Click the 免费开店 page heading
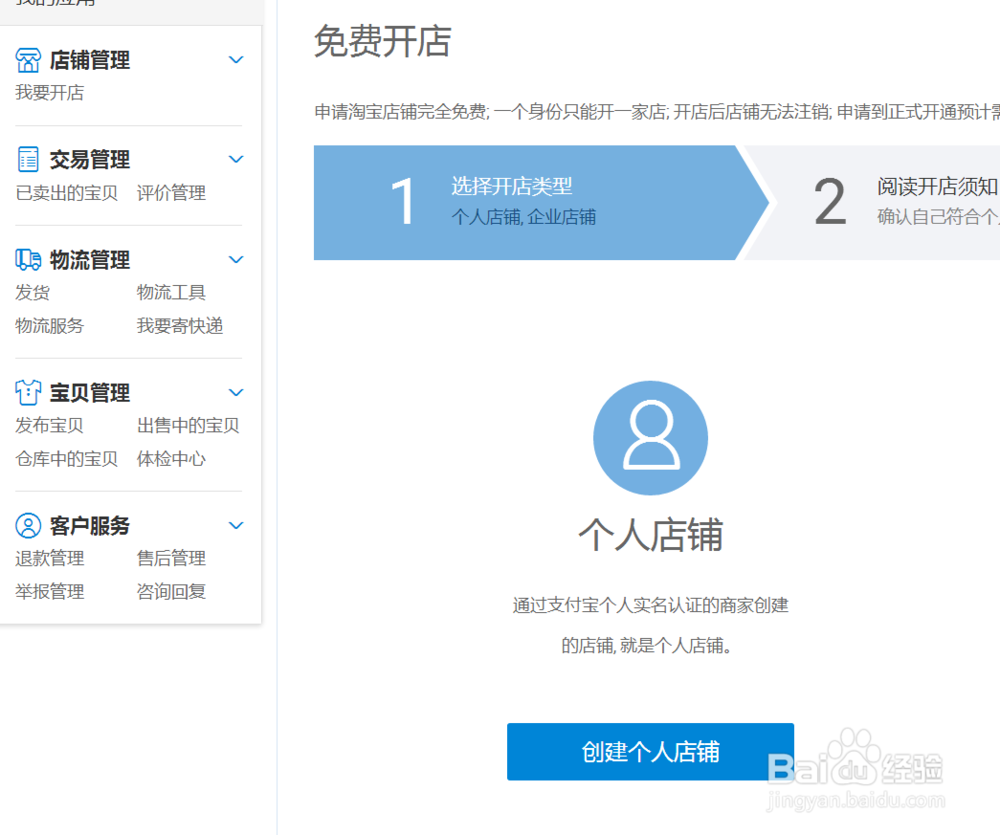This screenshot has height=835, width=1000. tap(383, 41)
